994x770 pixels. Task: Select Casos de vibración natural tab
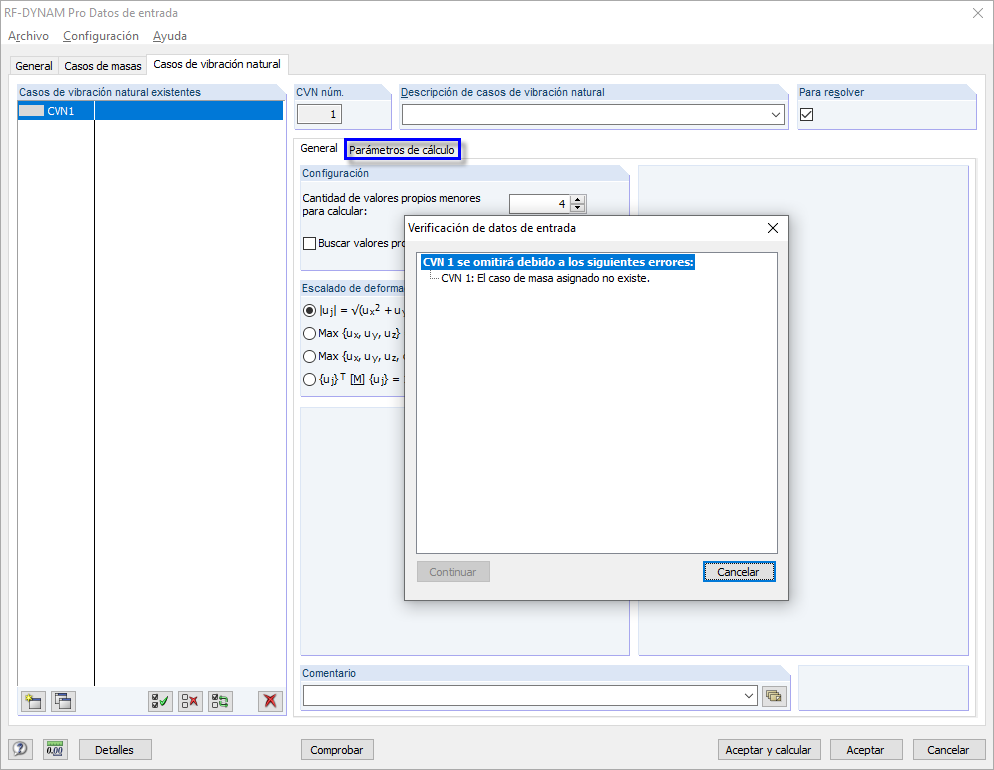[x=217, y=64]
